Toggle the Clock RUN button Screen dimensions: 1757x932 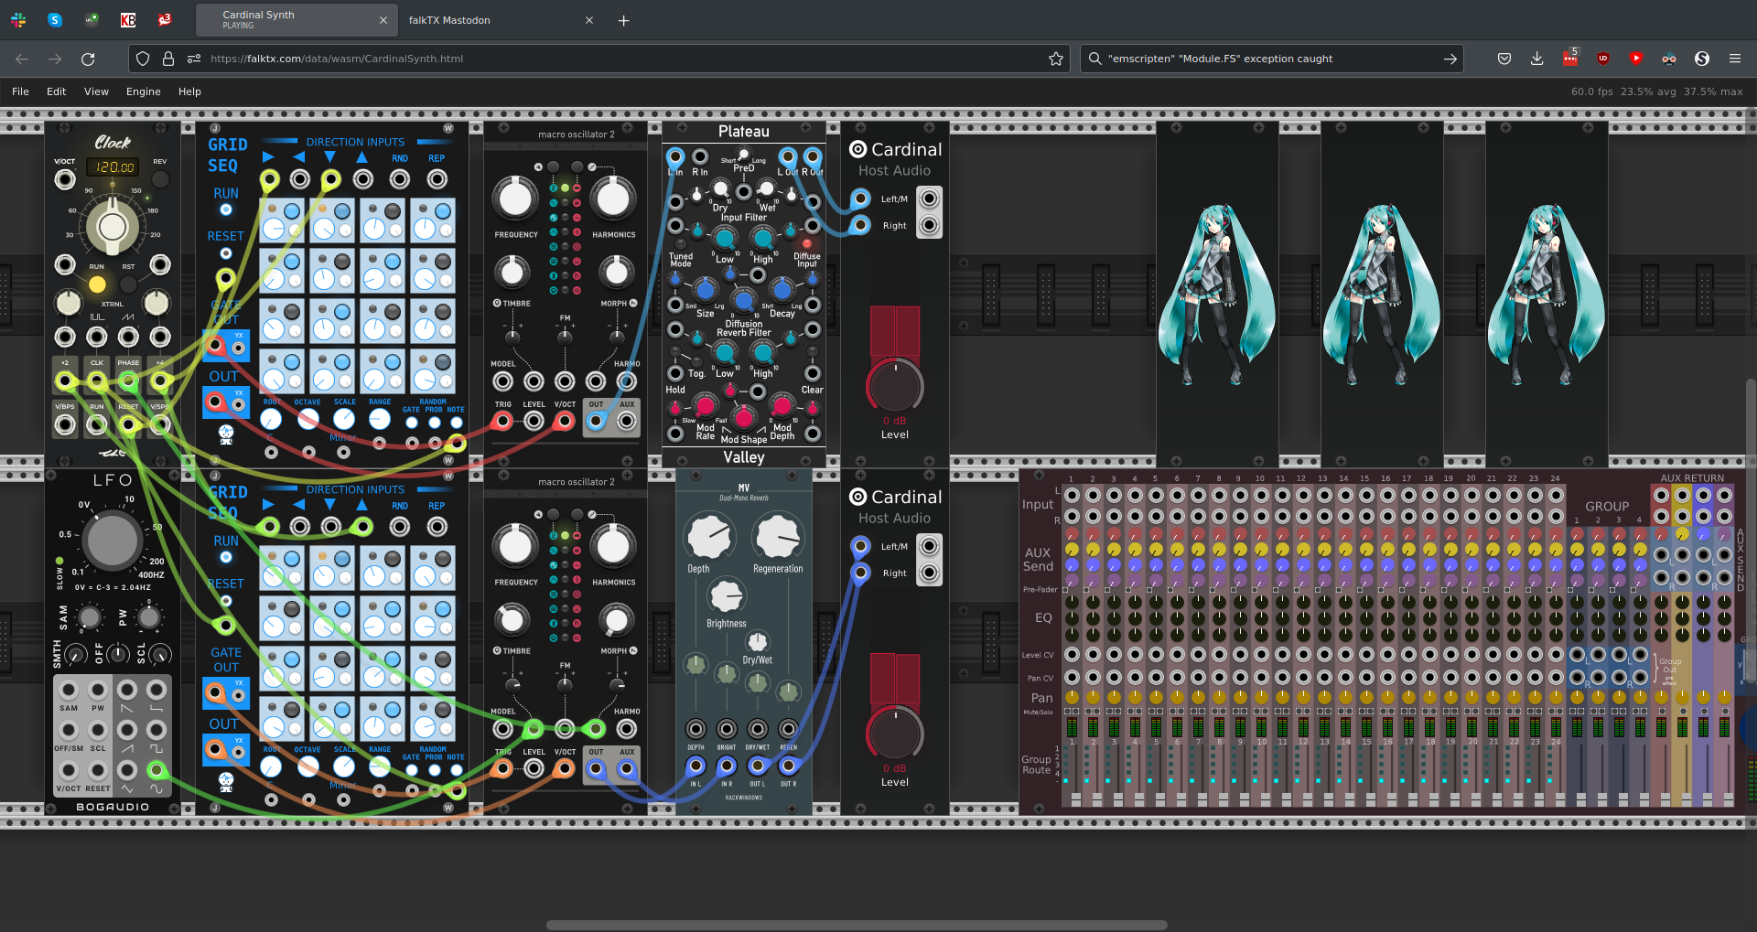pyautogui.click(x=97, y=285)
